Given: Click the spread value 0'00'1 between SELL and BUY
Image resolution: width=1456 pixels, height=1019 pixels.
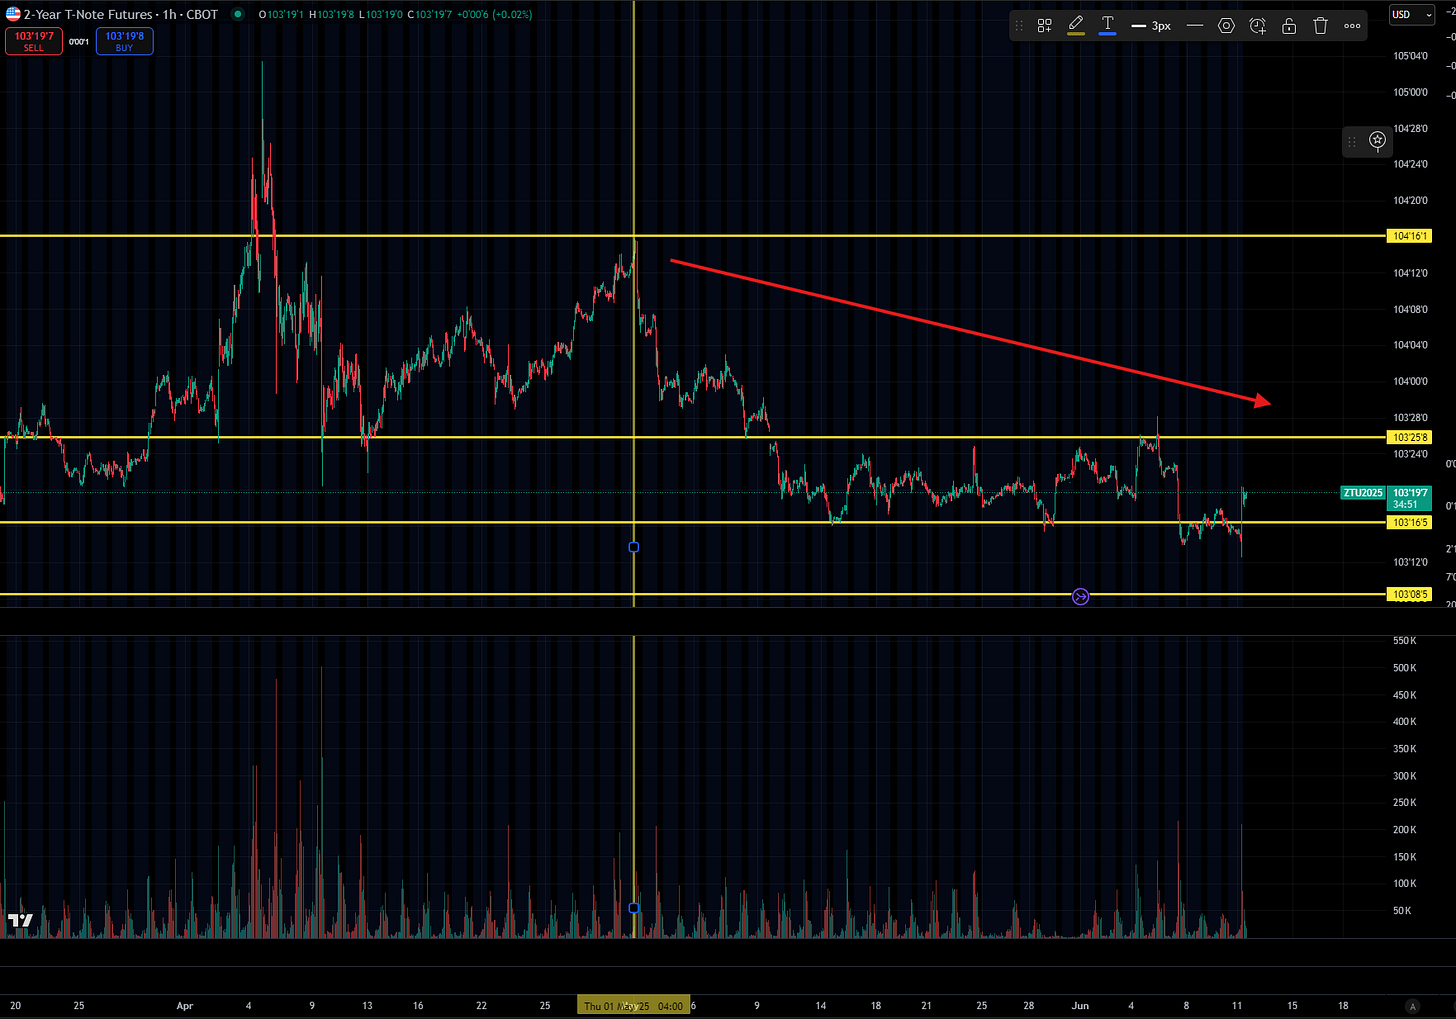Looking at the screenshot, I should click(x=79, y=42).
